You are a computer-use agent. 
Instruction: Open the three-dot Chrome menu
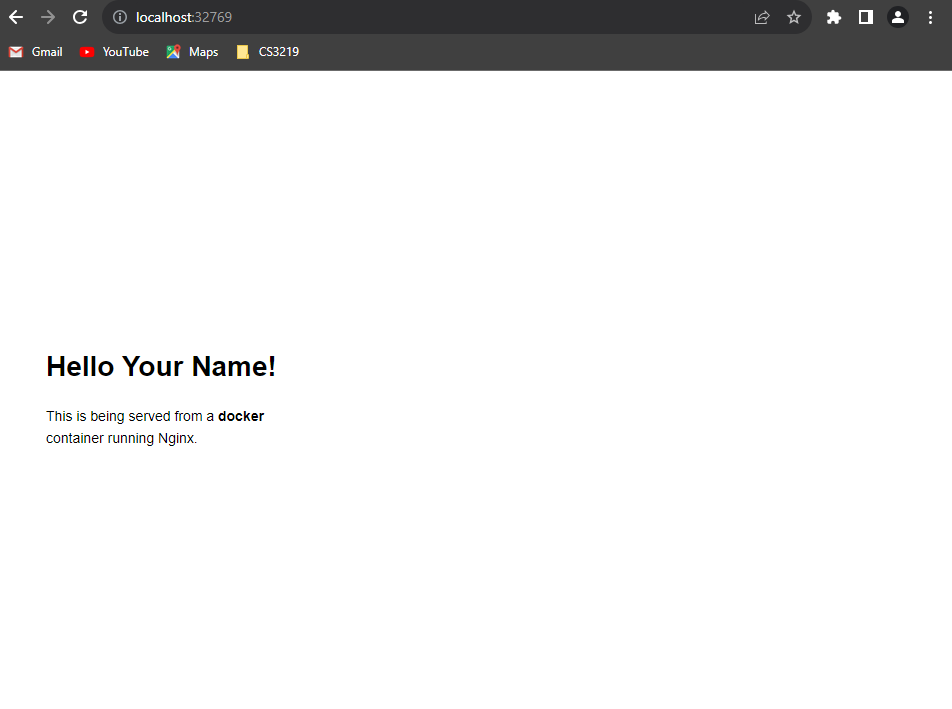(930, 17)
